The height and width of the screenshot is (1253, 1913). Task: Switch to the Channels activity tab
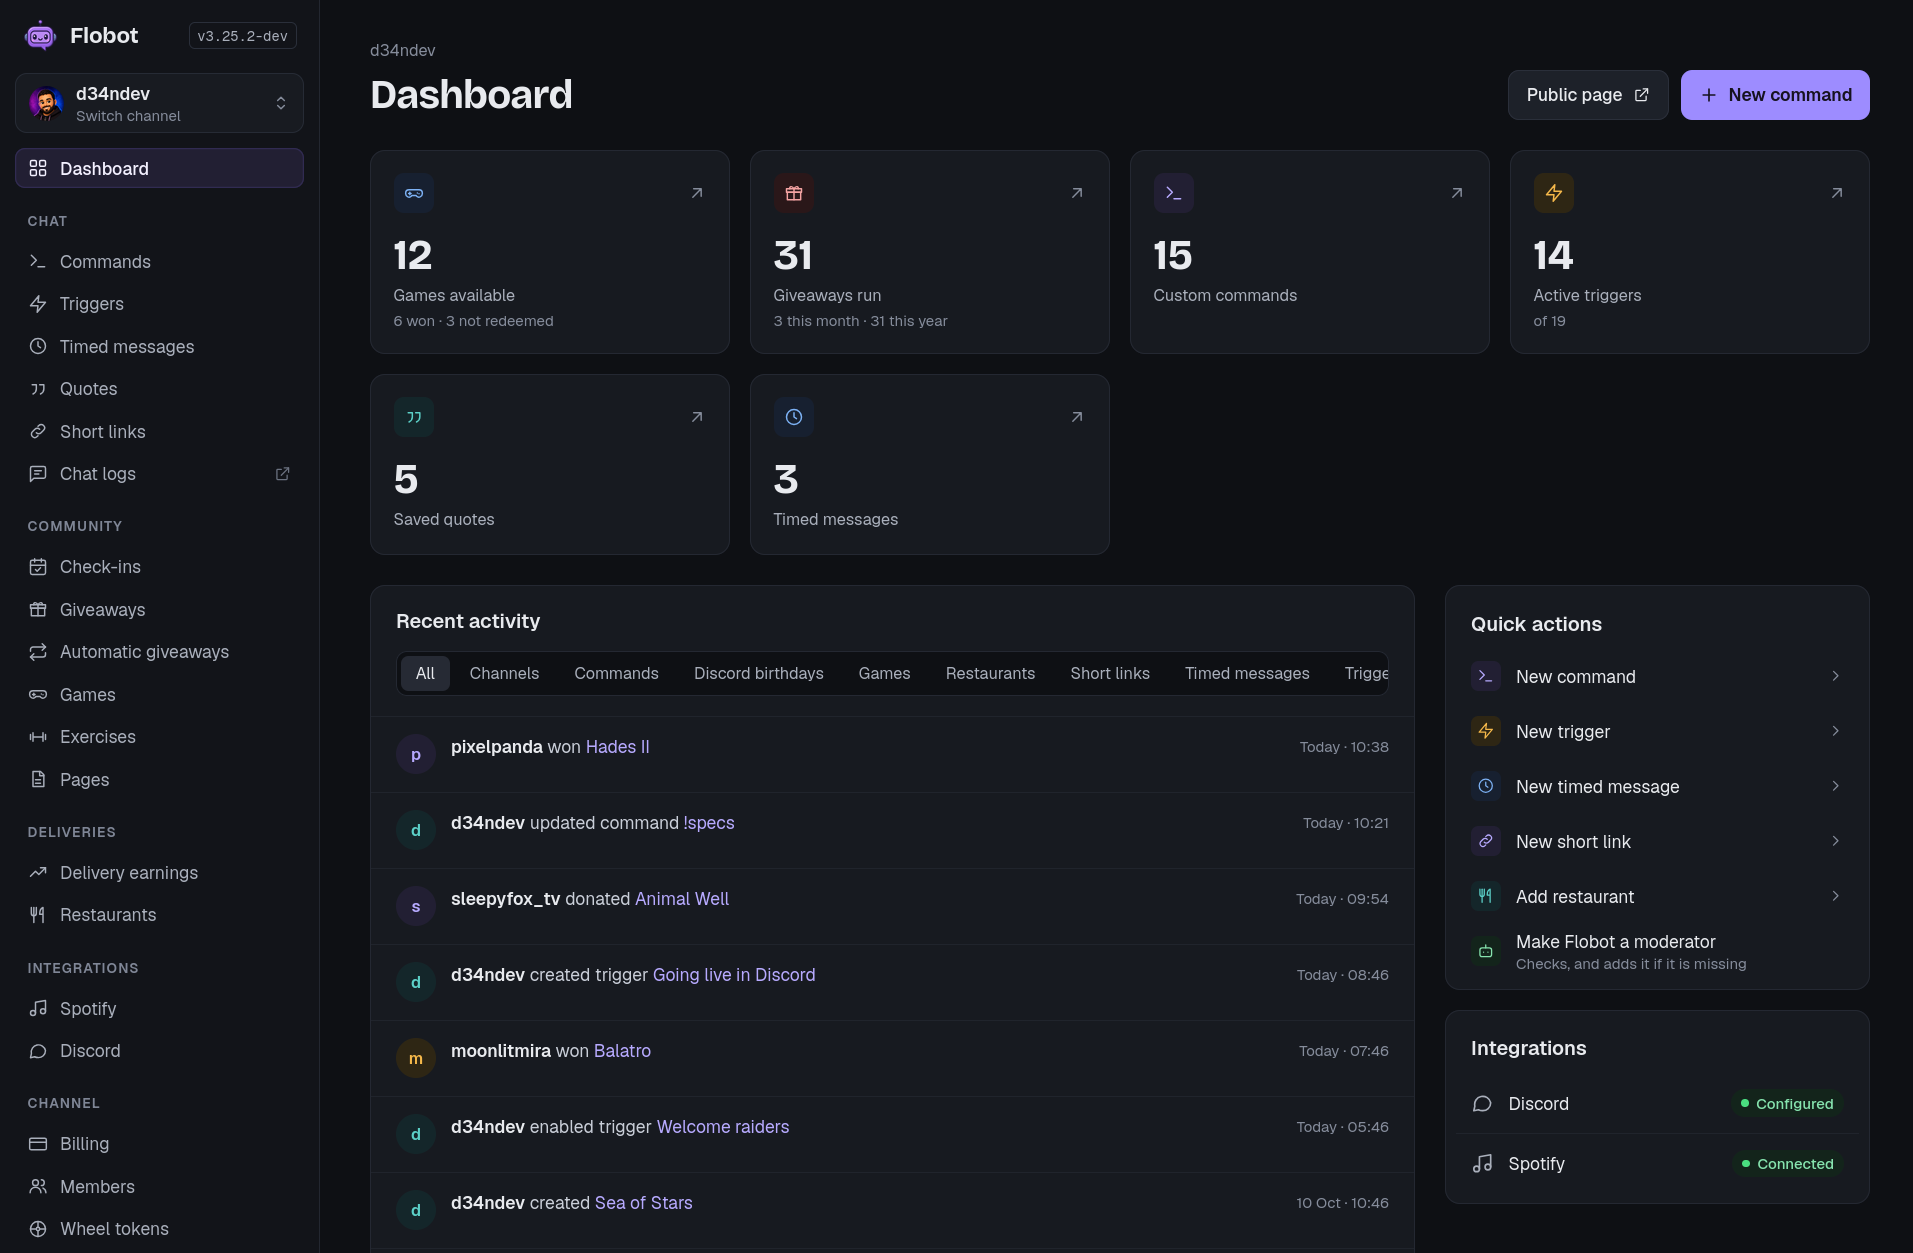click(x=504, y=673)
